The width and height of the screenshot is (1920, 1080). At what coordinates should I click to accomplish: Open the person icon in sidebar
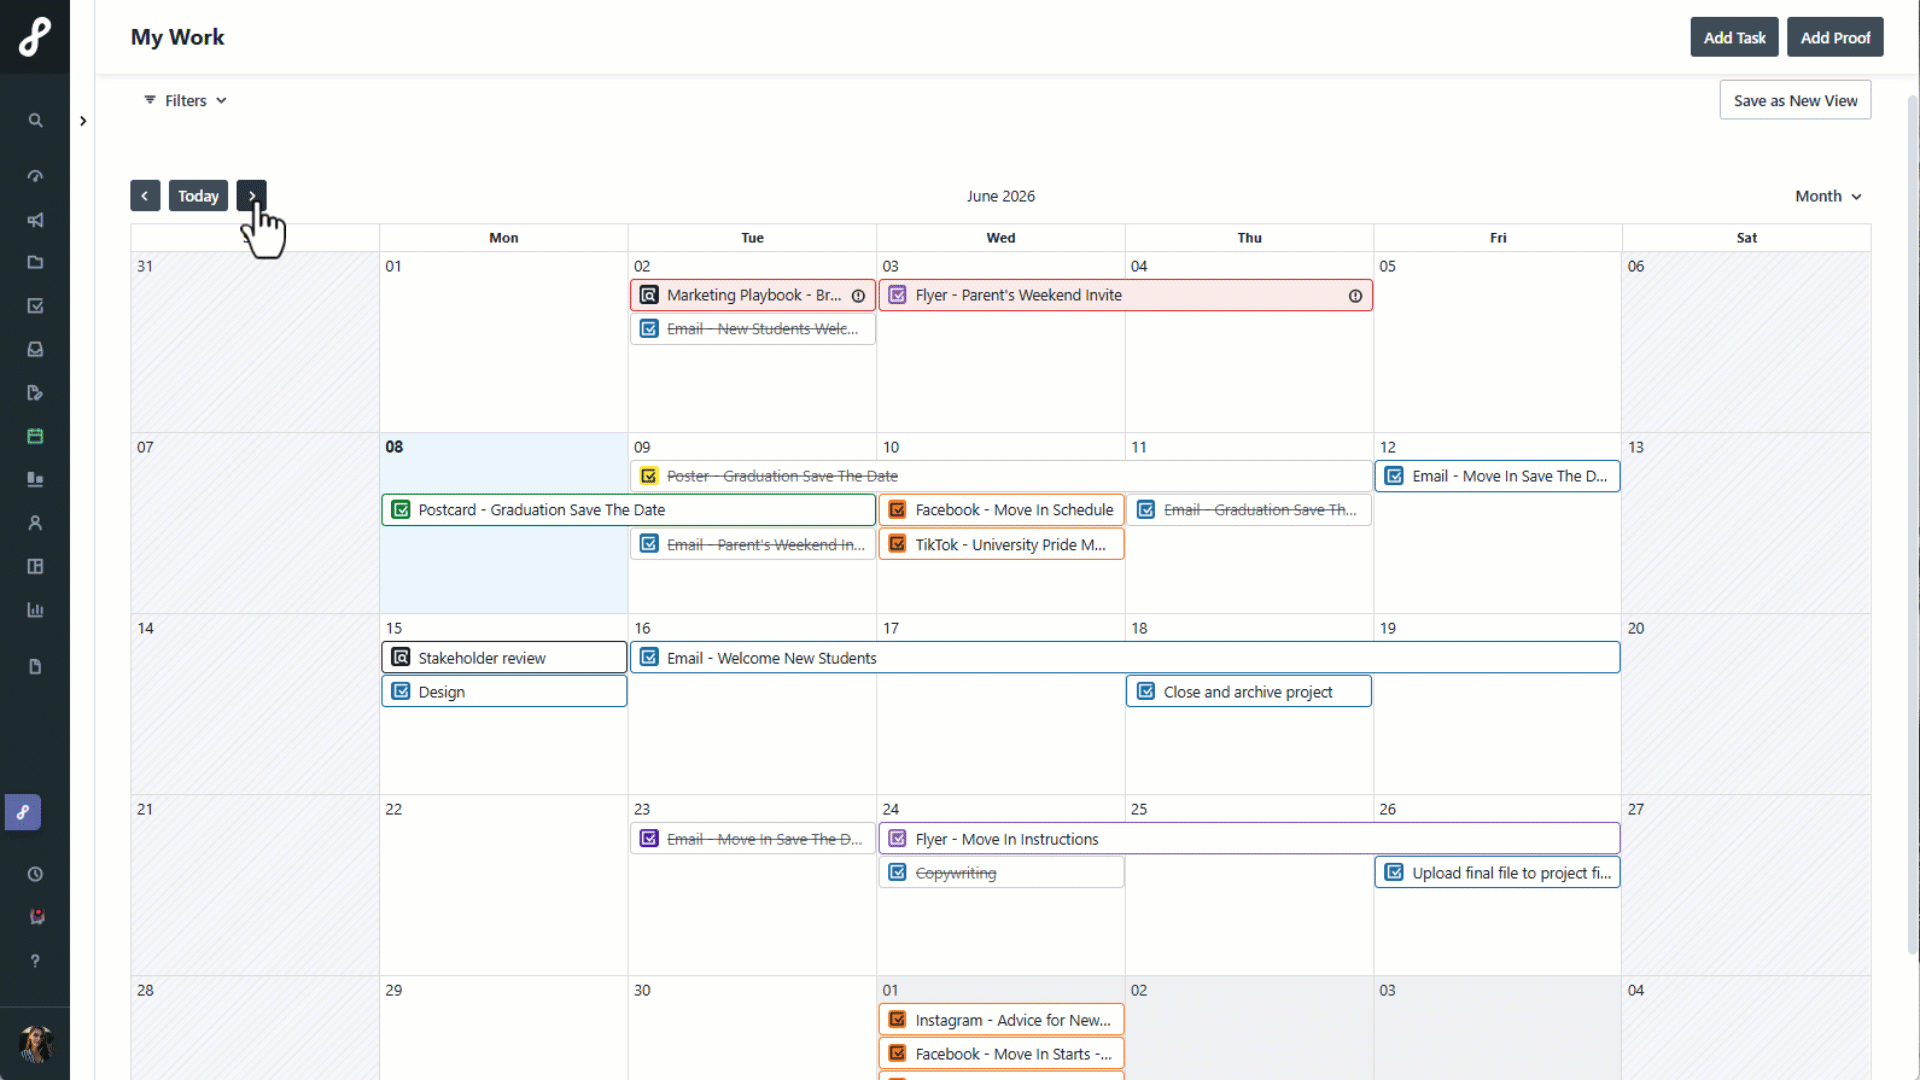tap(35, 523)
